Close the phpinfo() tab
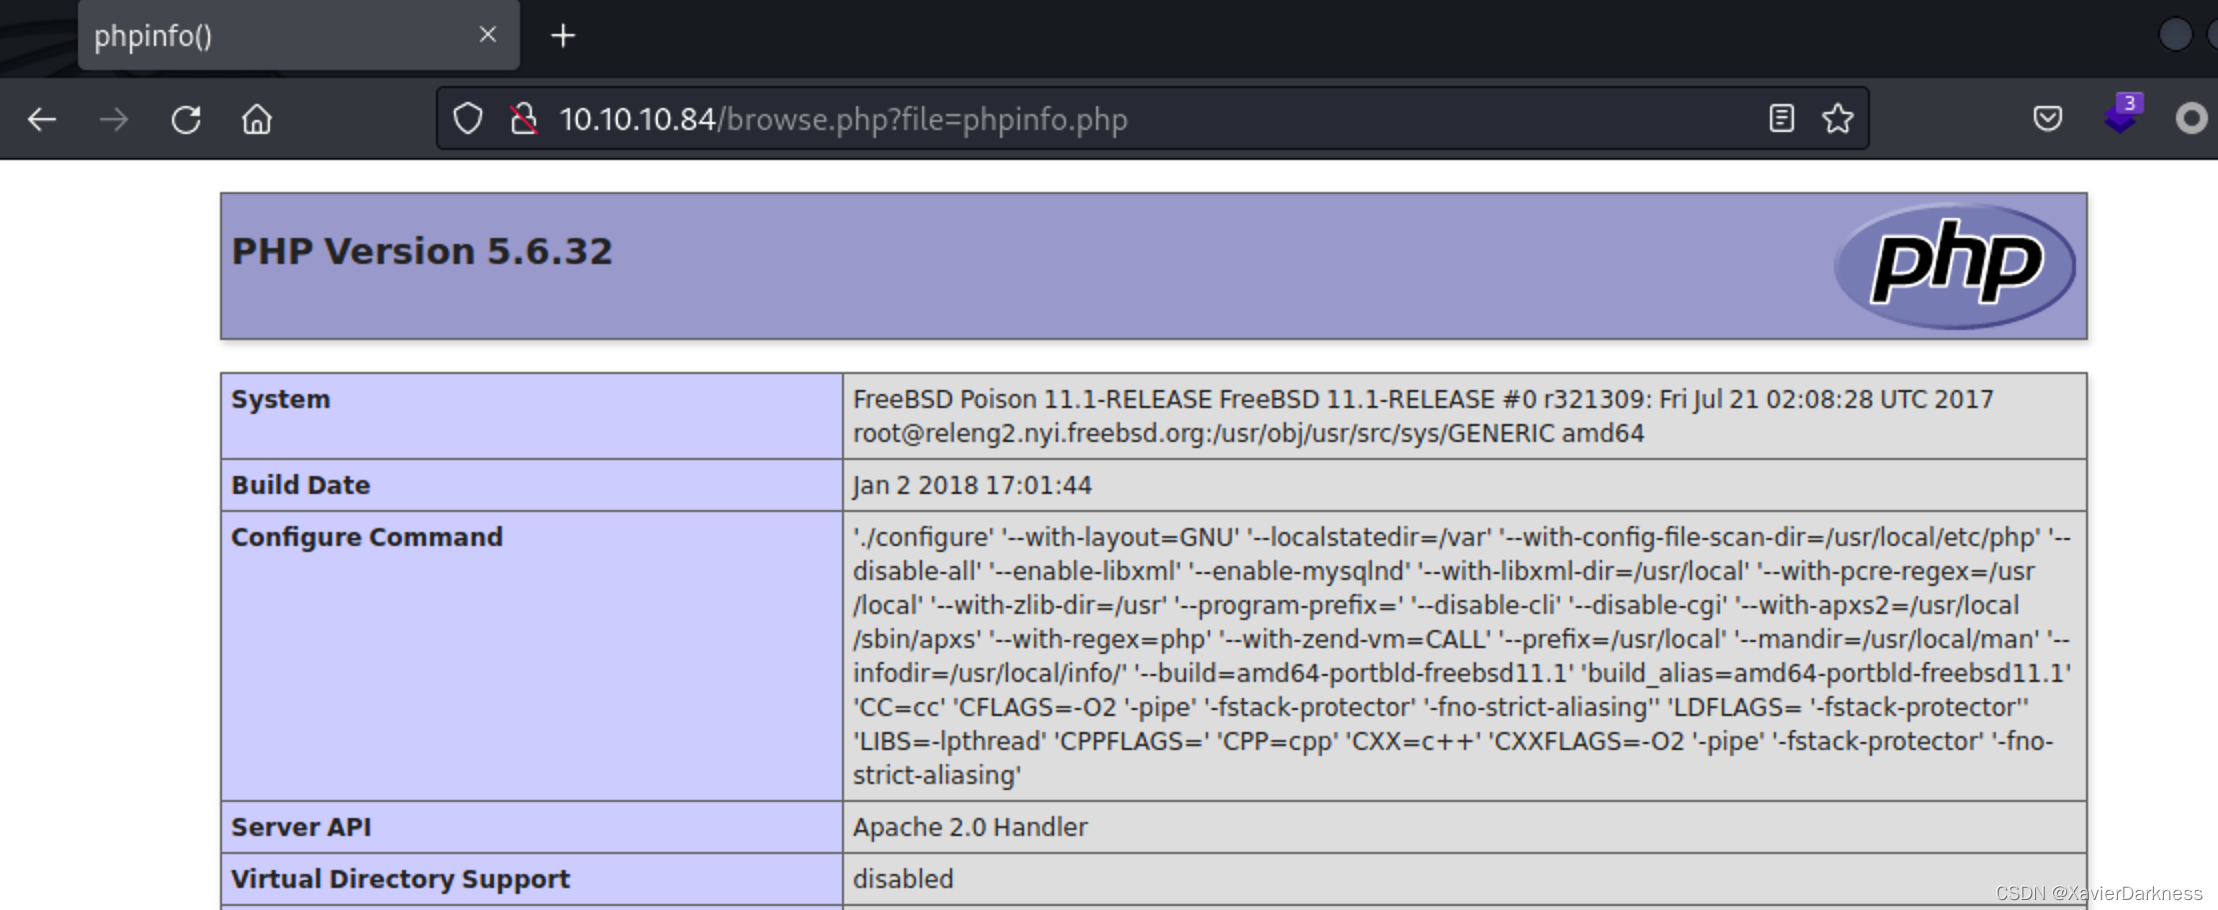2218x910 pixels. [488, 35]
